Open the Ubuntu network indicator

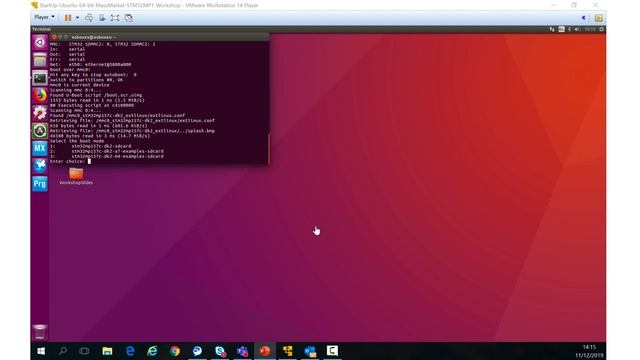click(552, 29)
